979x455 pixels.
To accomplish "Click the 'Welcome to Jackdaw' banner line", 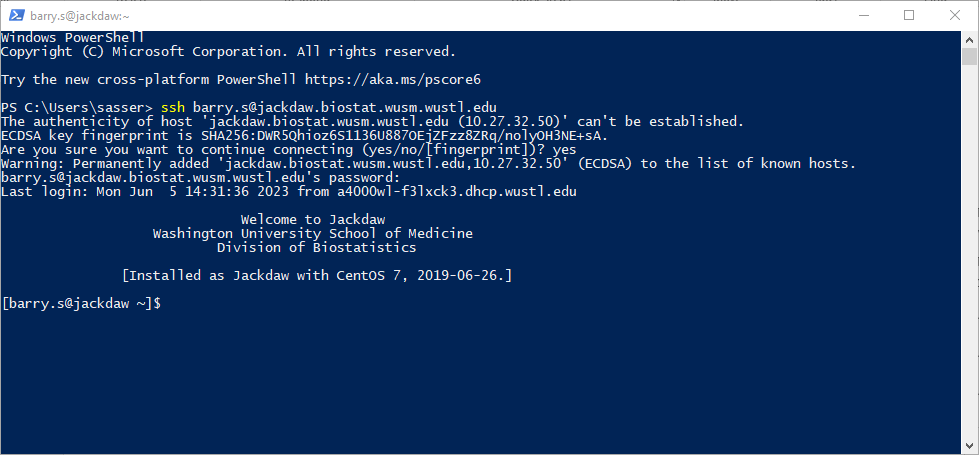I will (313, 220).
